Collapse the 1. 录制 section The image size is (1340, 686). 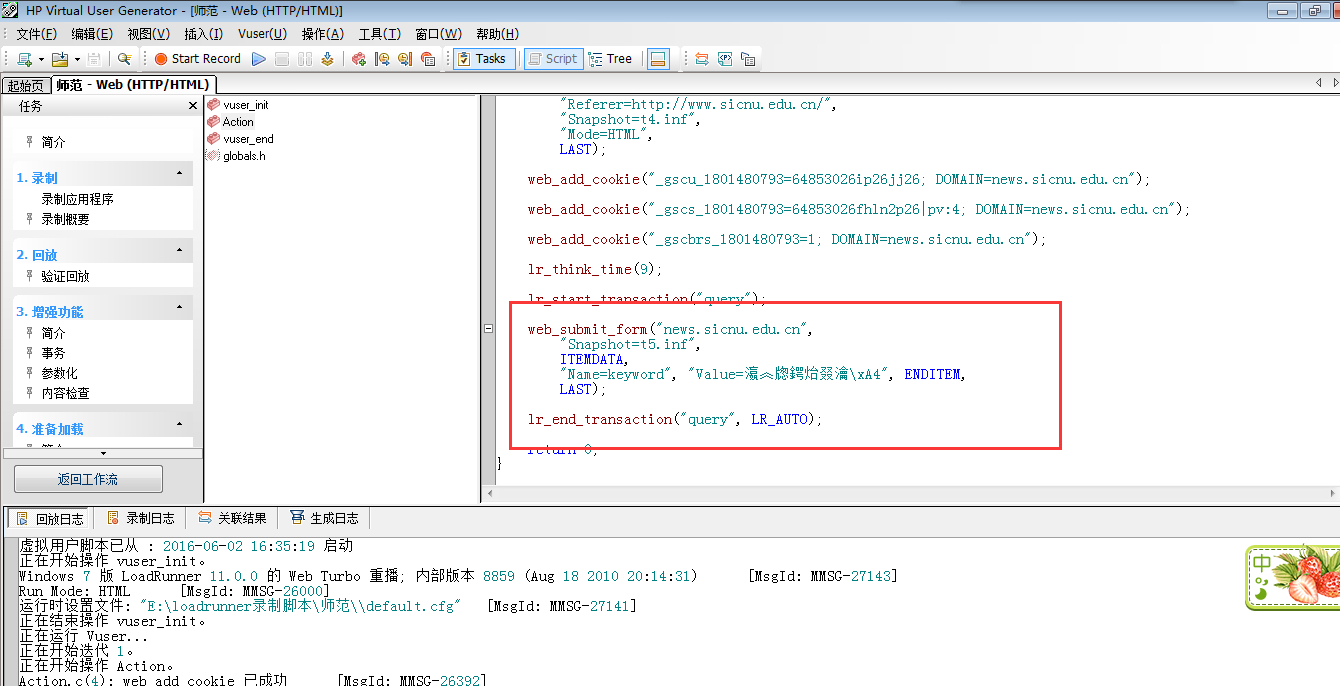(180, 174)
